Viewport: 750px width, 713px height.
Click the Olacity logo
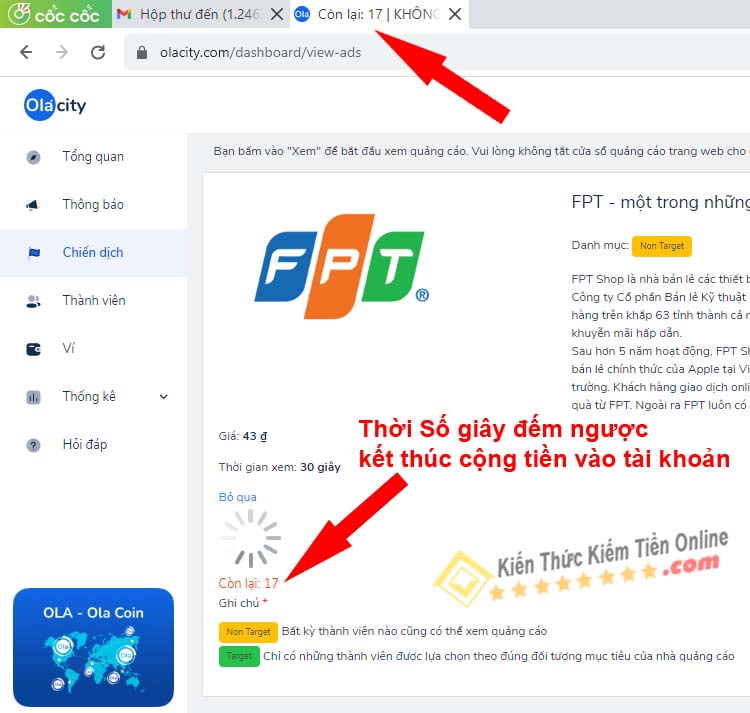pyautogui.click(x=55, y=105)
